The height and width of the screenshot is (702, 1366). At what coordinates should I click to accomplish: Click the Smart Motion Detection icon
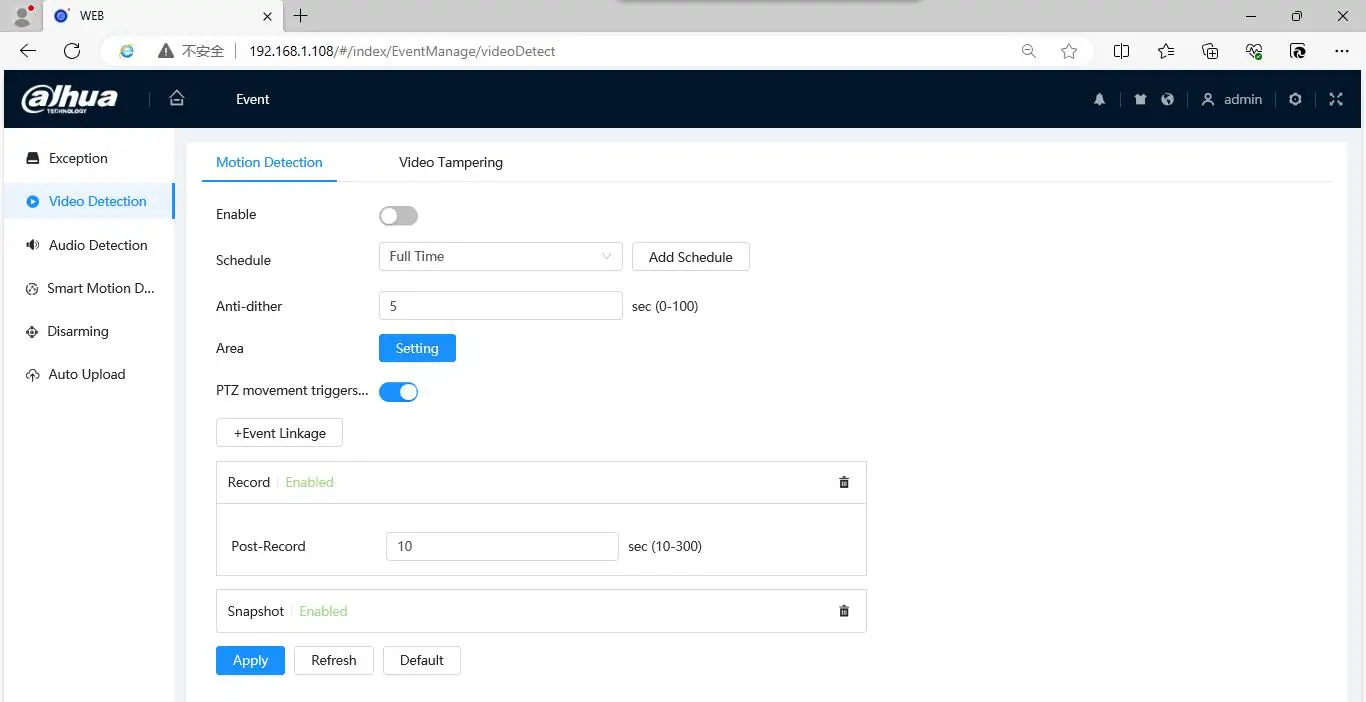(31, 288)
